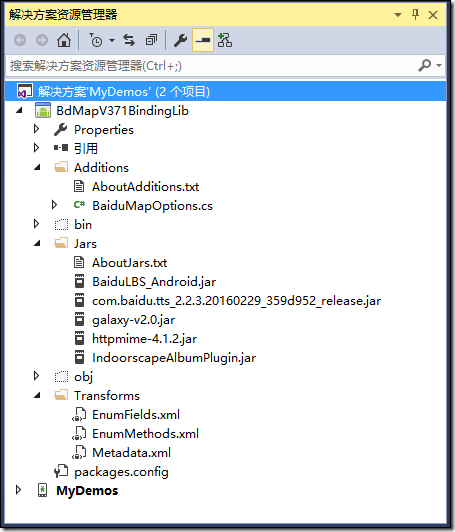This screenshot has width=455, height=532.
Task: Expand the MyDemos project node
Action: 18,490
